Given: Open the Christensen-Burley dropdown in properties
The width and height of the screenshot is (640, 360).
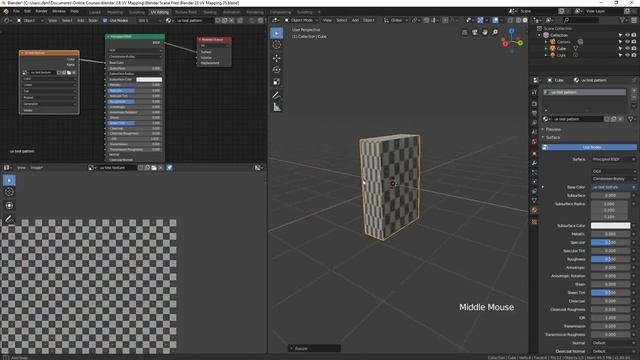Looking at the screenshot, I should 613,179.
